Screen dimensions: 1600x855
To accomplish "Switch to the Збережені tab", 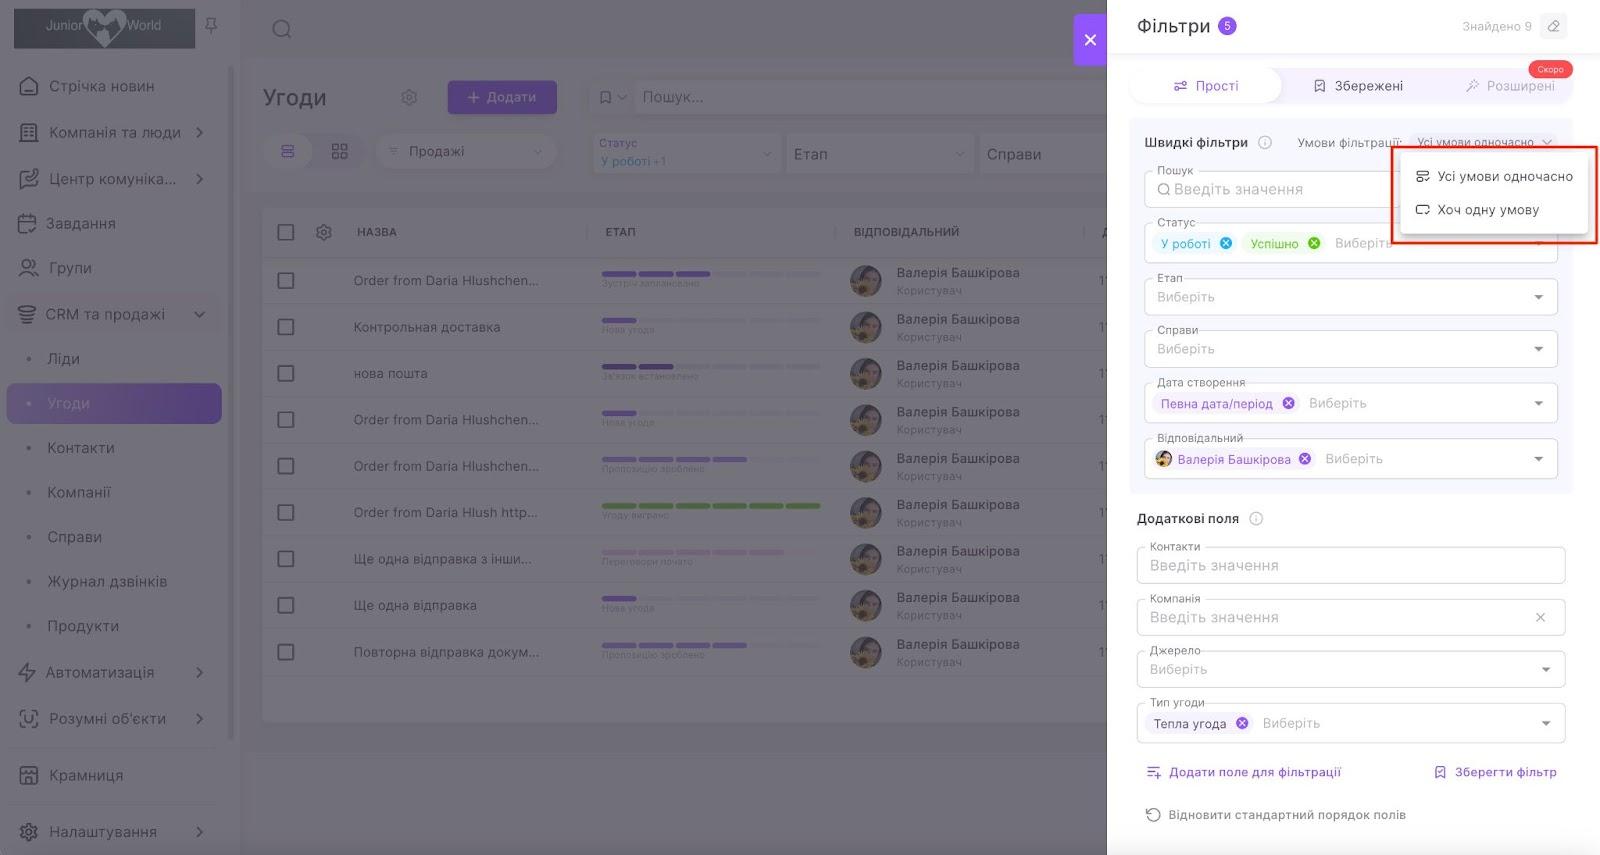I will [1358, 86].
